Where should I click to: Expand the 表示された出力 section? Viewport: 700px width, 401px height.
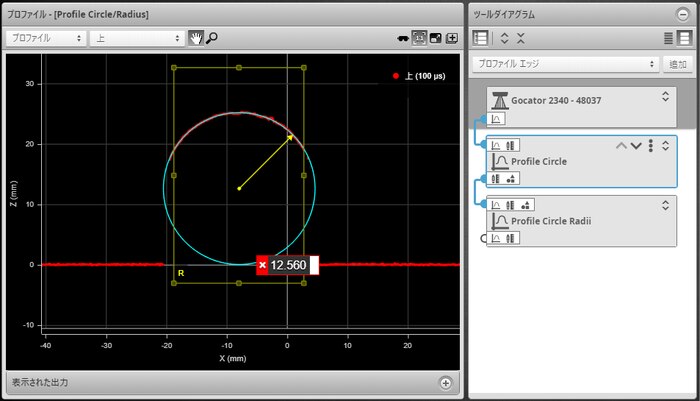(446, 383)
